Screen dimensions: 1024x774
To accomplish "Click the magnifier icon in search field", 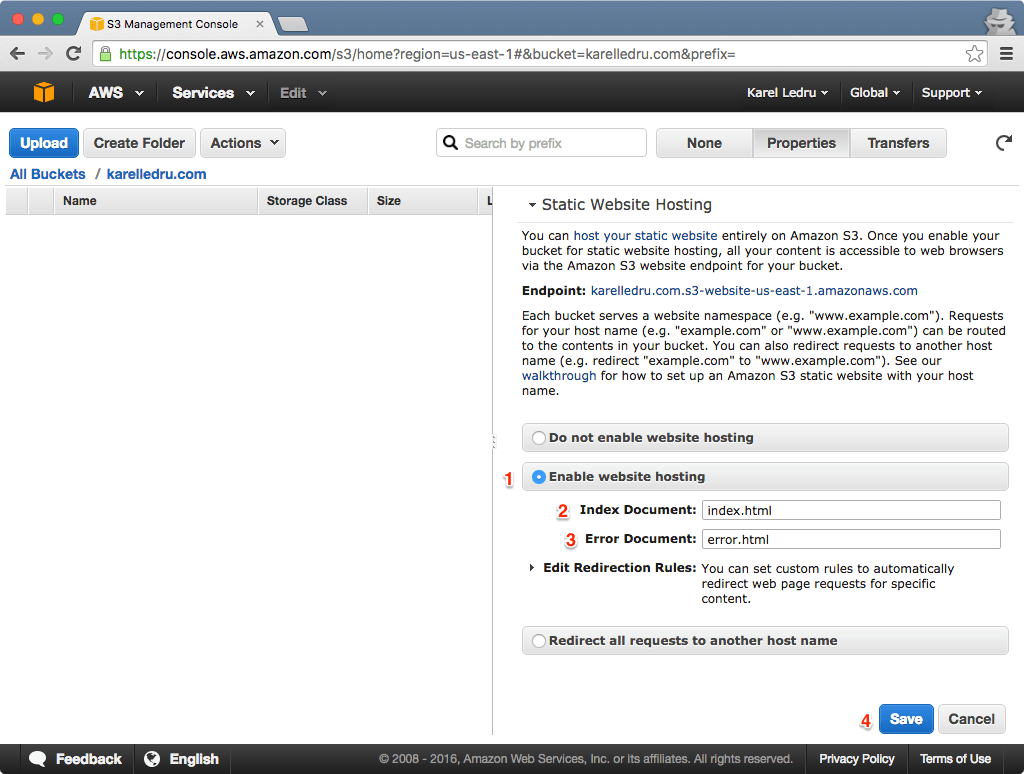I will click(x=450, y=143).
